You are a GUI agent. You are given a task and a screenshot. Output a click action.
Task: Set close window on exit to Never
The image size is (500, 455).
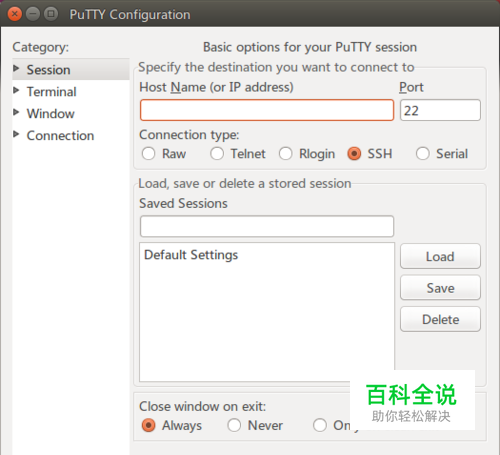tap(234, 425)
